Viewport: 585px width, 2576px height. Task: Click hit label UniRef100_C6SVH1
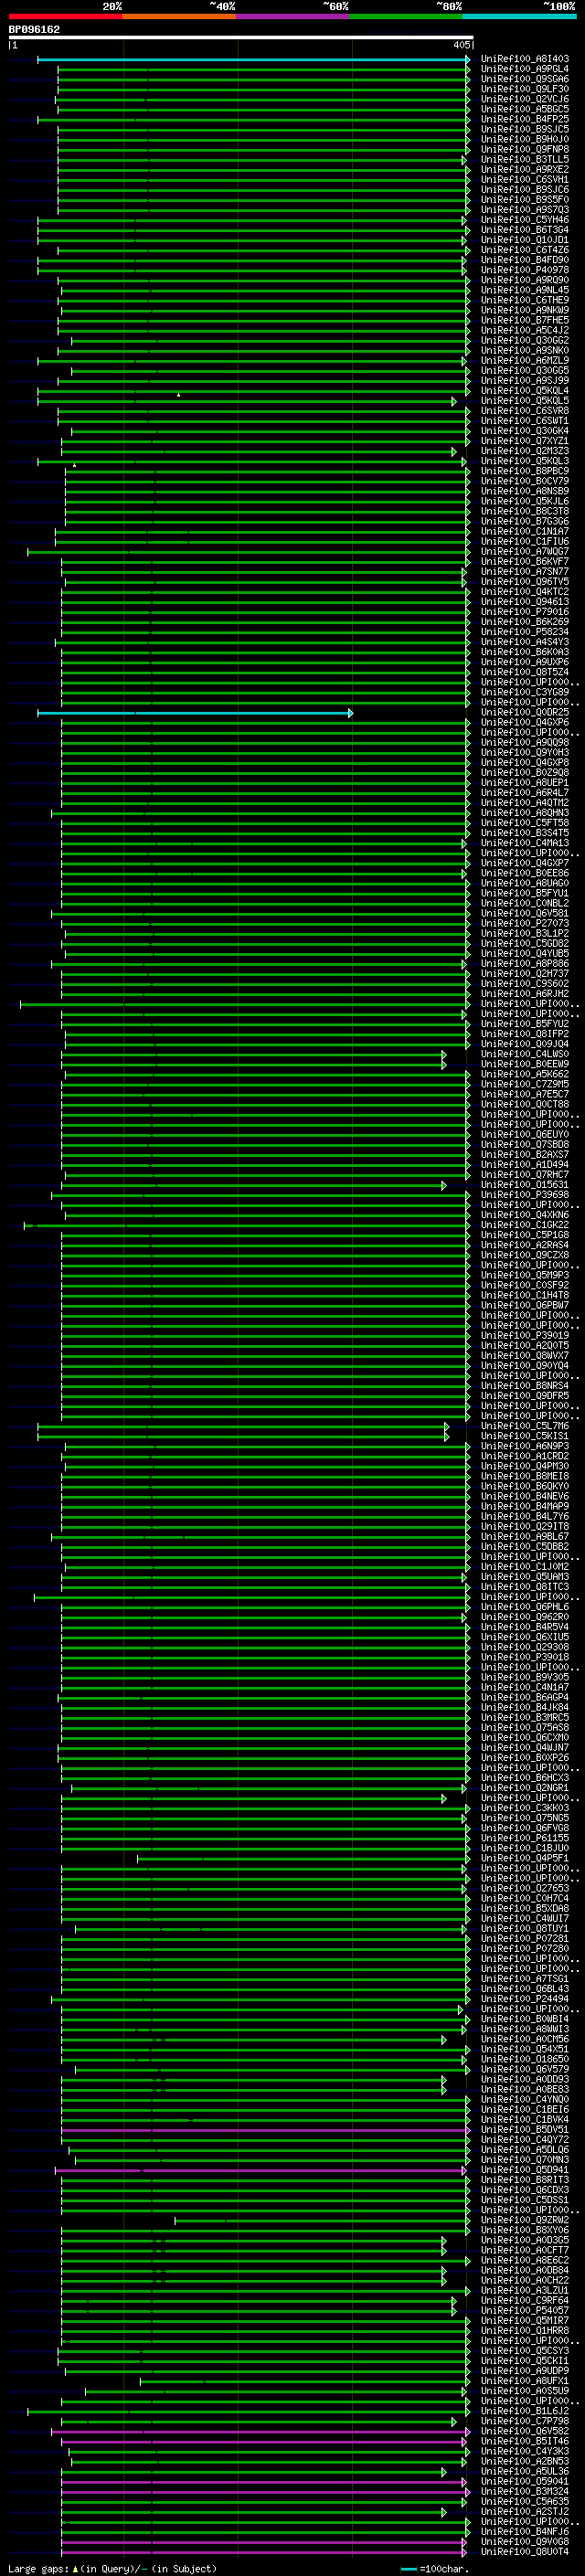click(x=525, y=180)
